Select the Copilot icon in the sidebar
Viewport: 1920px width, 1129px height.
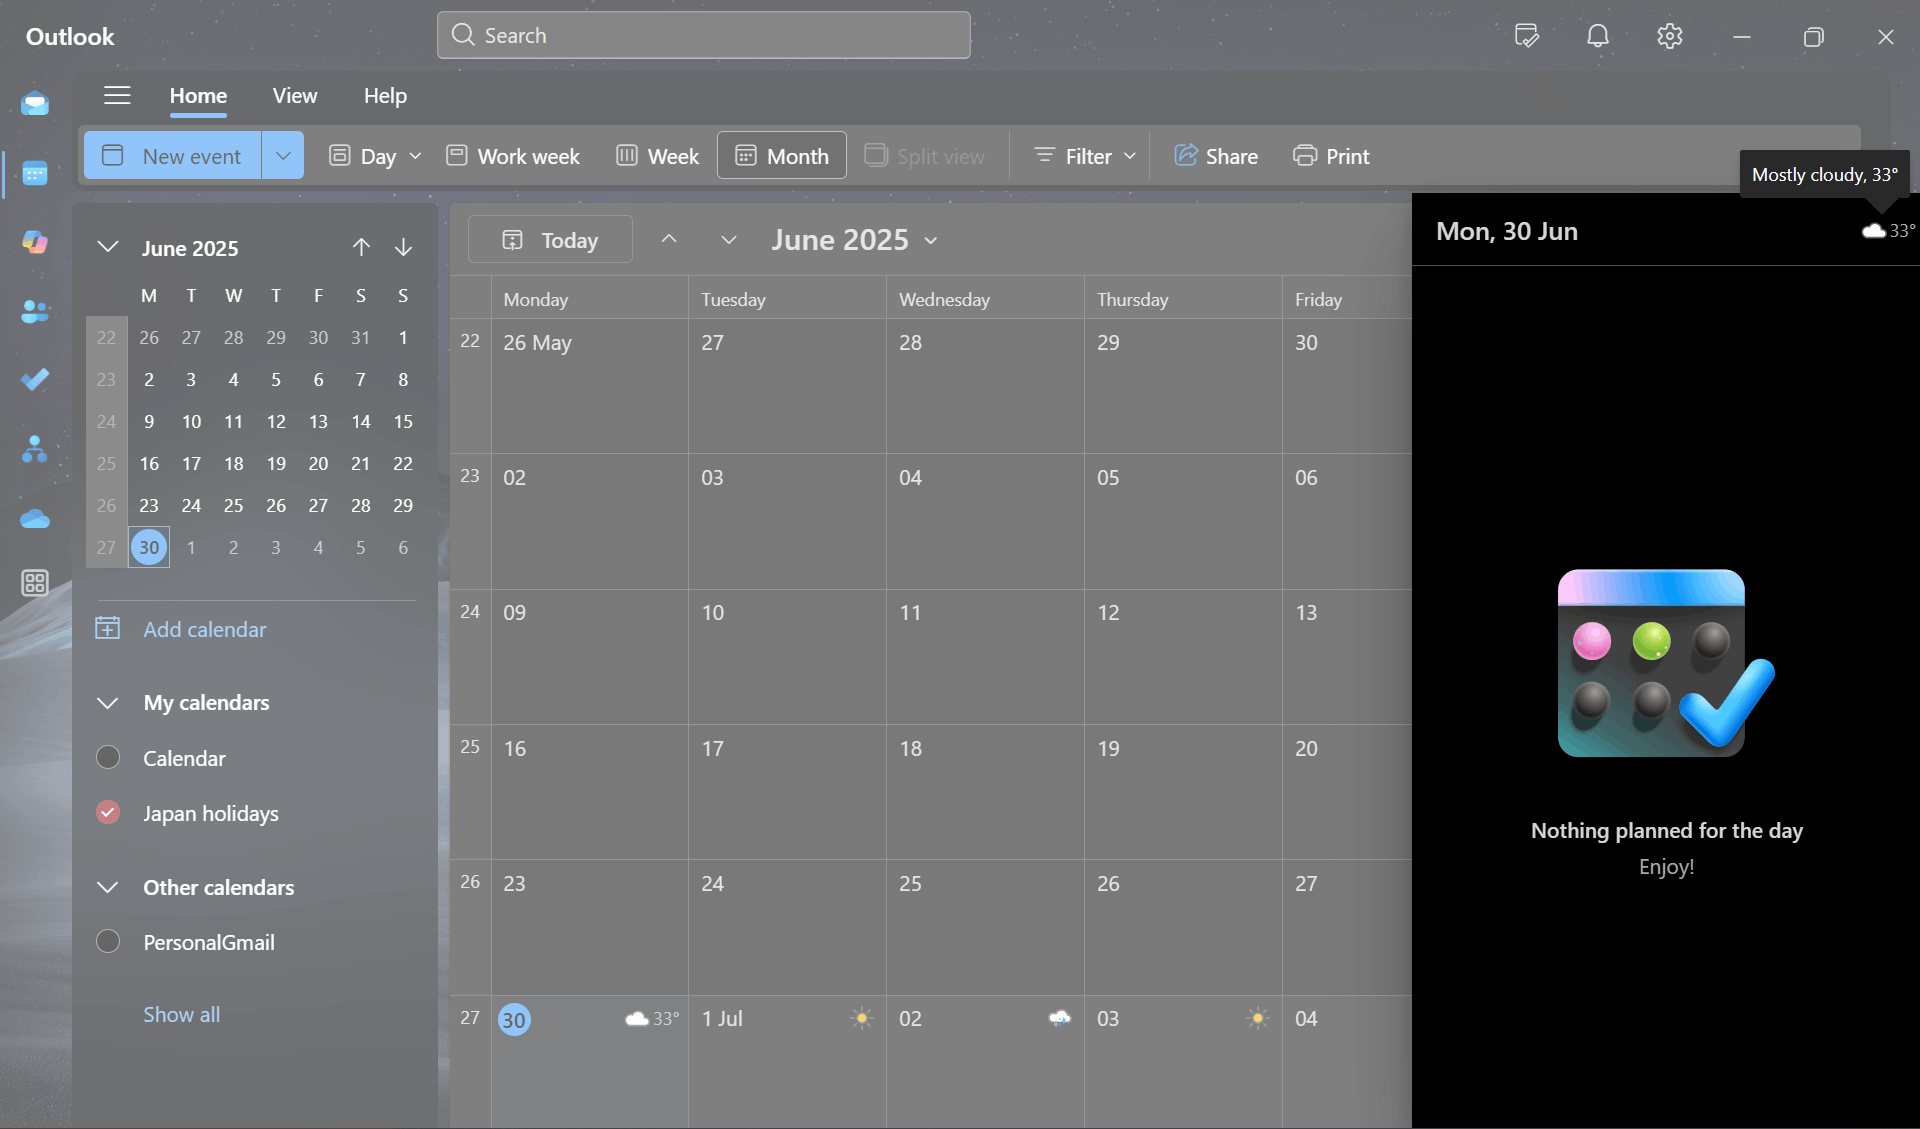pyautogui.click(x=35, y=241)
